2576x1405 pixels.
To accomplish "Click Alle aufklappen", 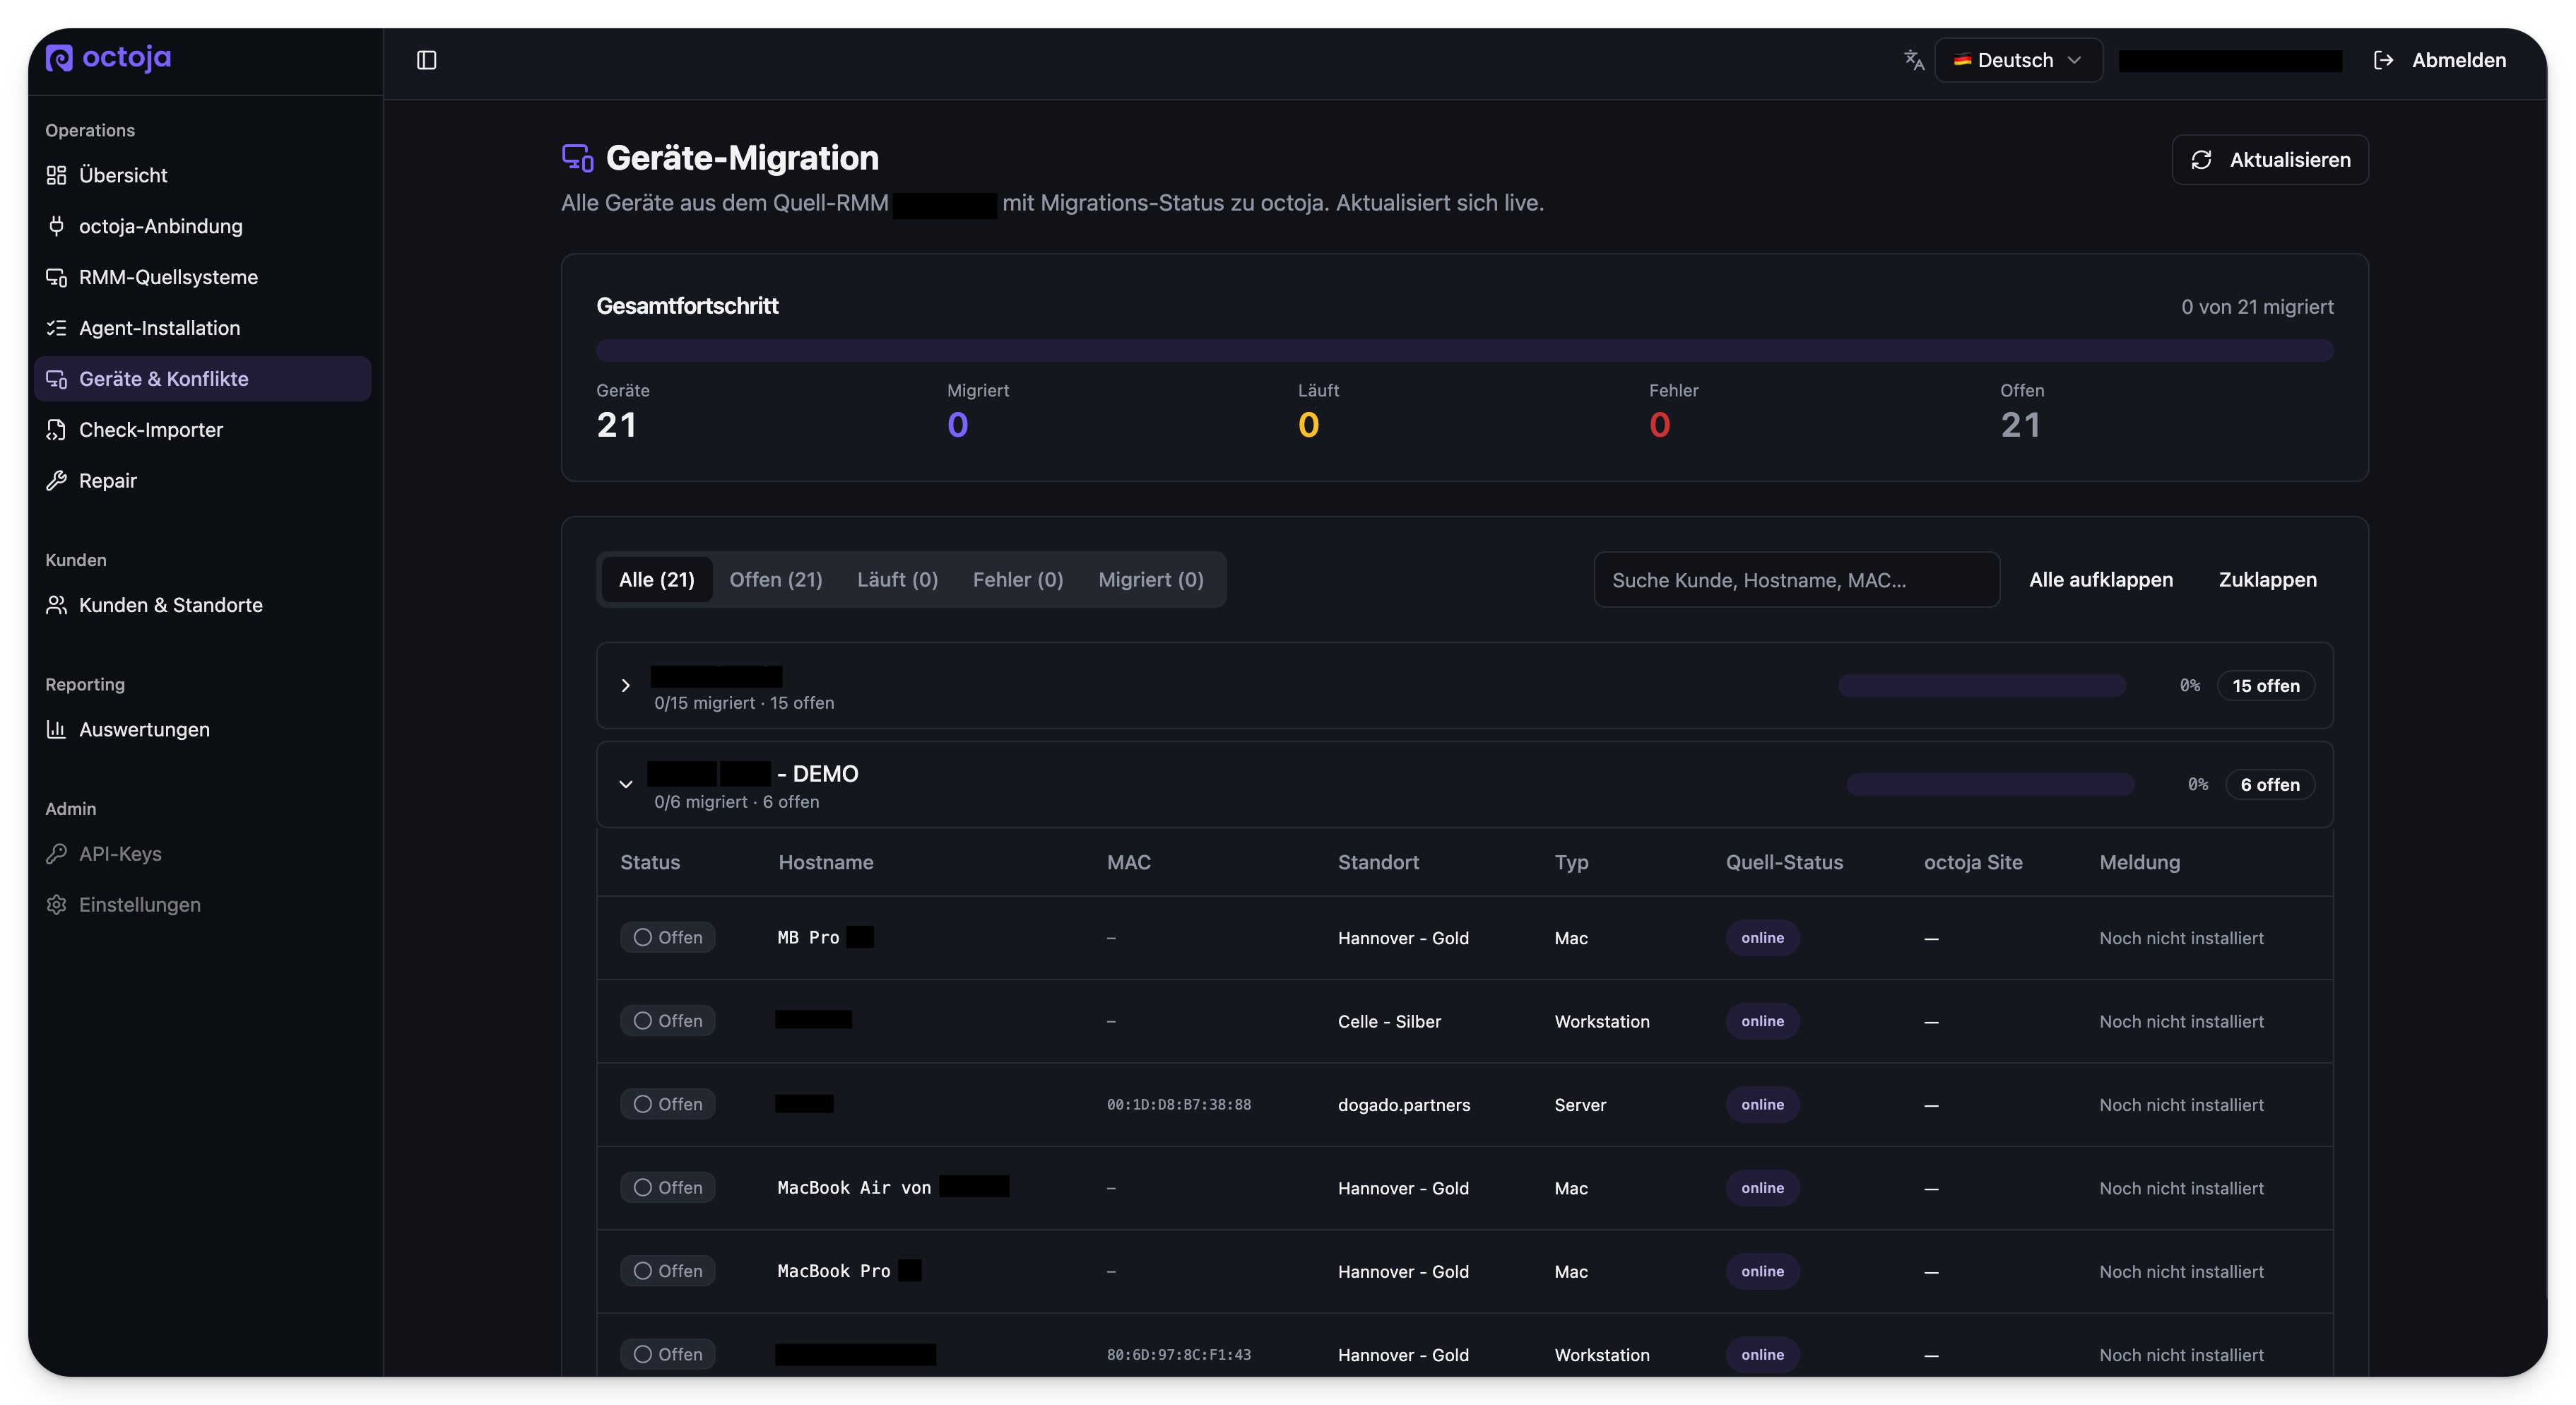I will click(2101, 580).
